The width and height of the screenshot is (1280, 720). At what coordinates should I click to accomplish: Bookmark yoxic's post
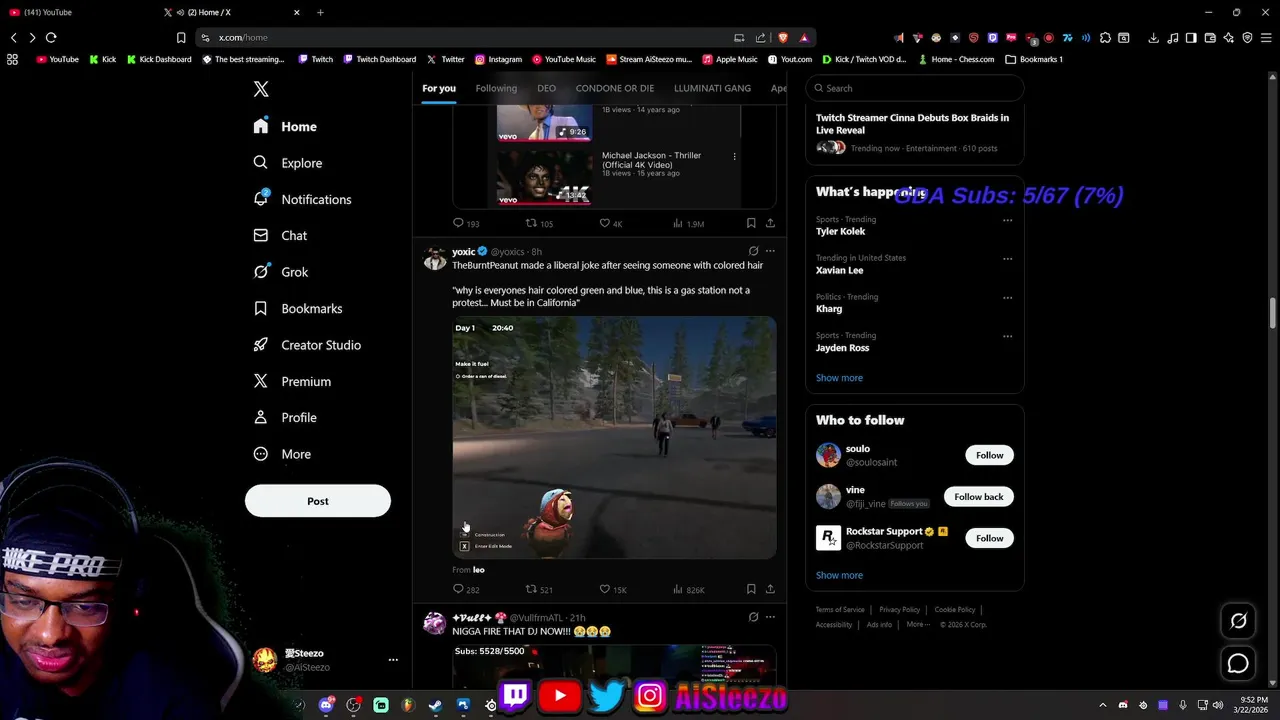pos(751,589)
